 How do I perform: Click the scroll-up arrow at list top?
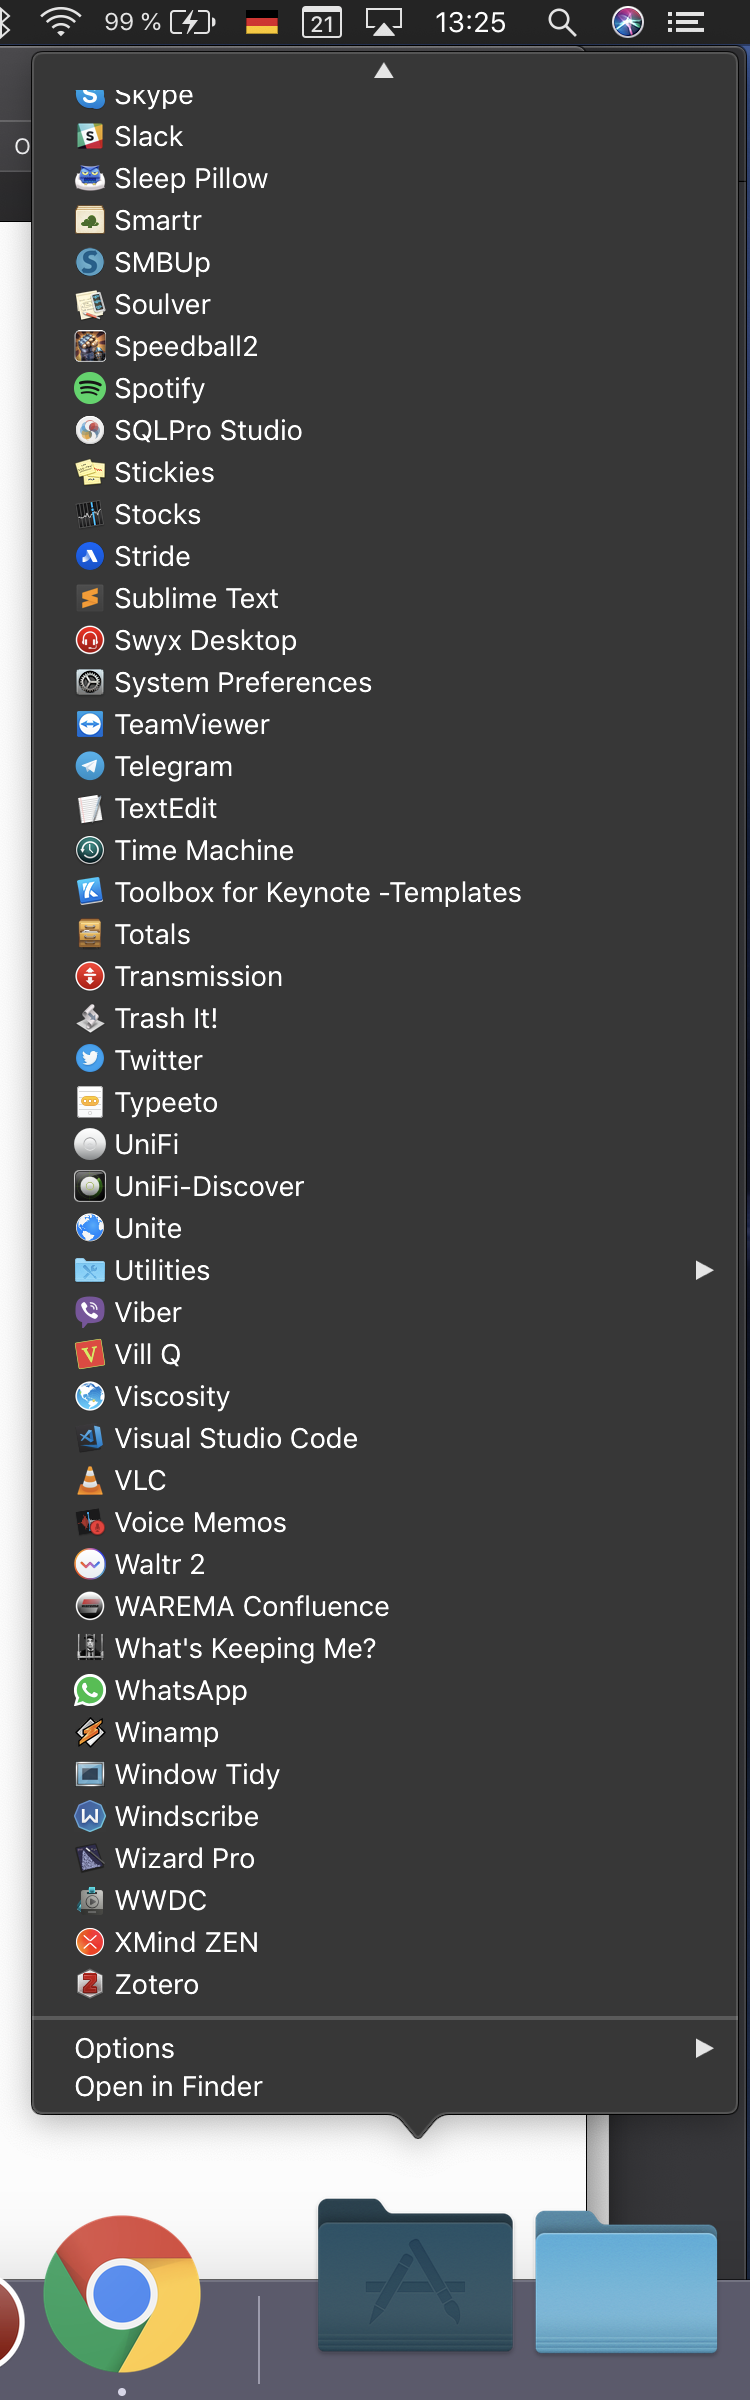[x=384, y=71]
